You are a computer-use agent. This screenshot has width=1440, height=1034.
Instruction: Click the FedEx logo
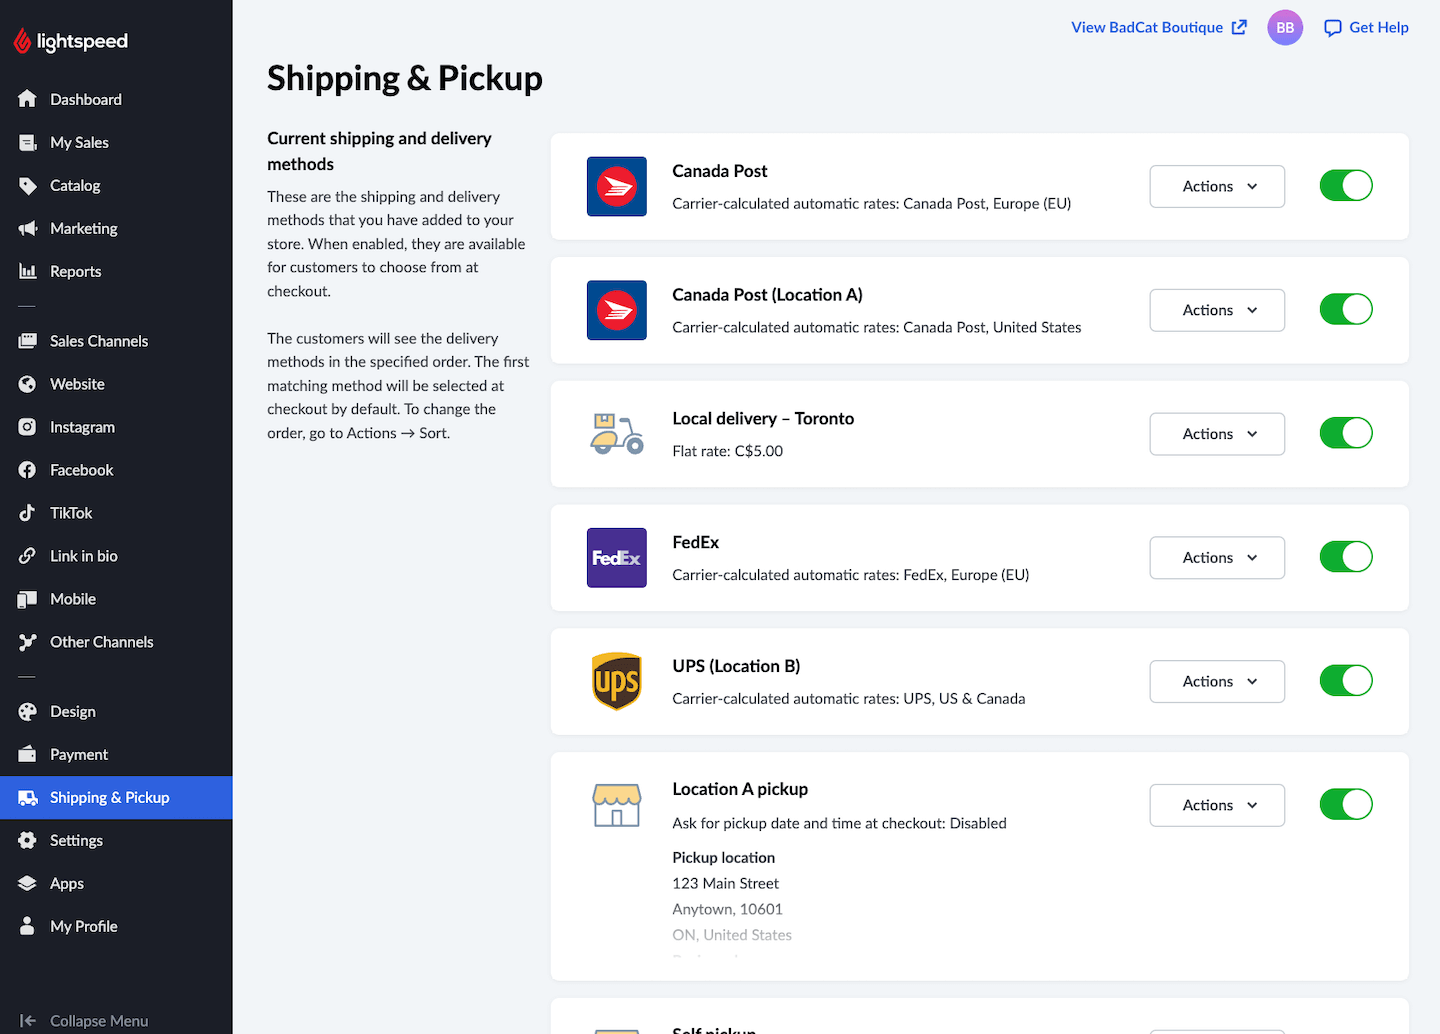(x=617, y=558)
